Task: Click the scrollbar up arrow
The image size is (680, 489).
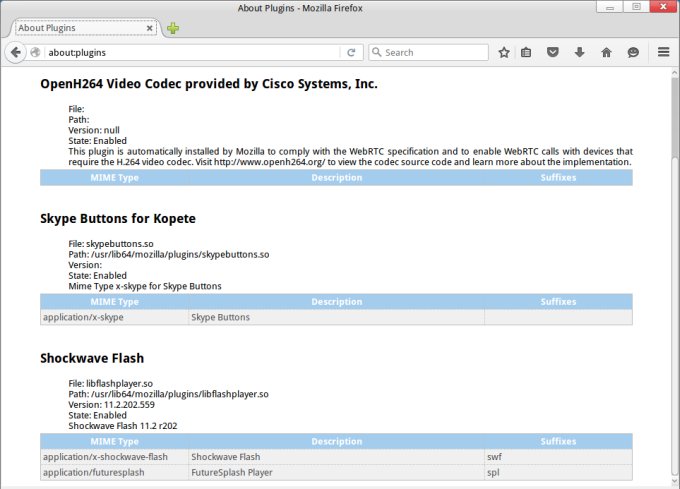Action: (675, 72)
